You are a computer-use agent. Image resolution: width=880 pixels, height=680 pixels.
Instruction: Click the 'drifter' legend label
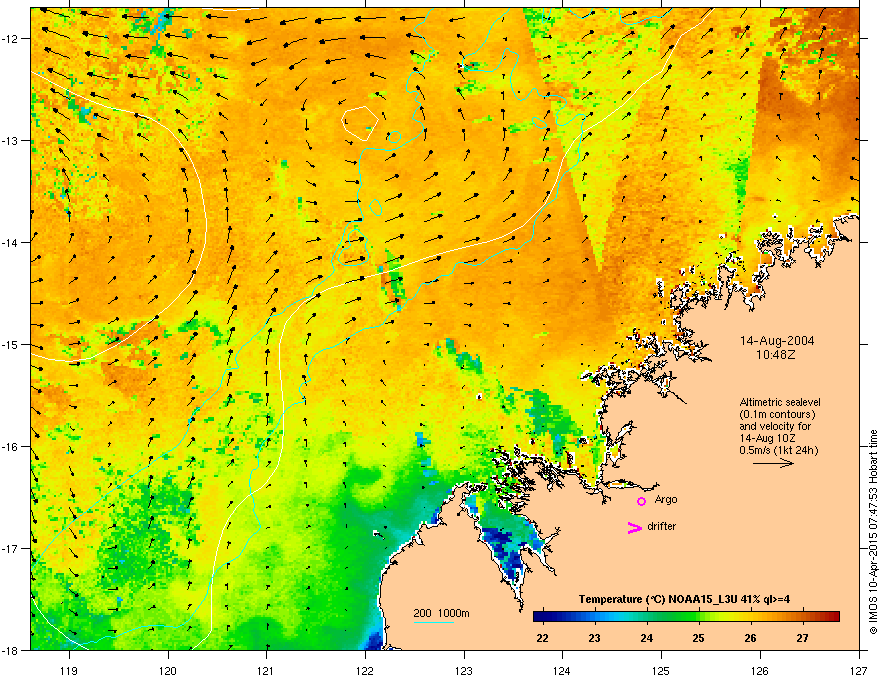[x=661, y=526]
